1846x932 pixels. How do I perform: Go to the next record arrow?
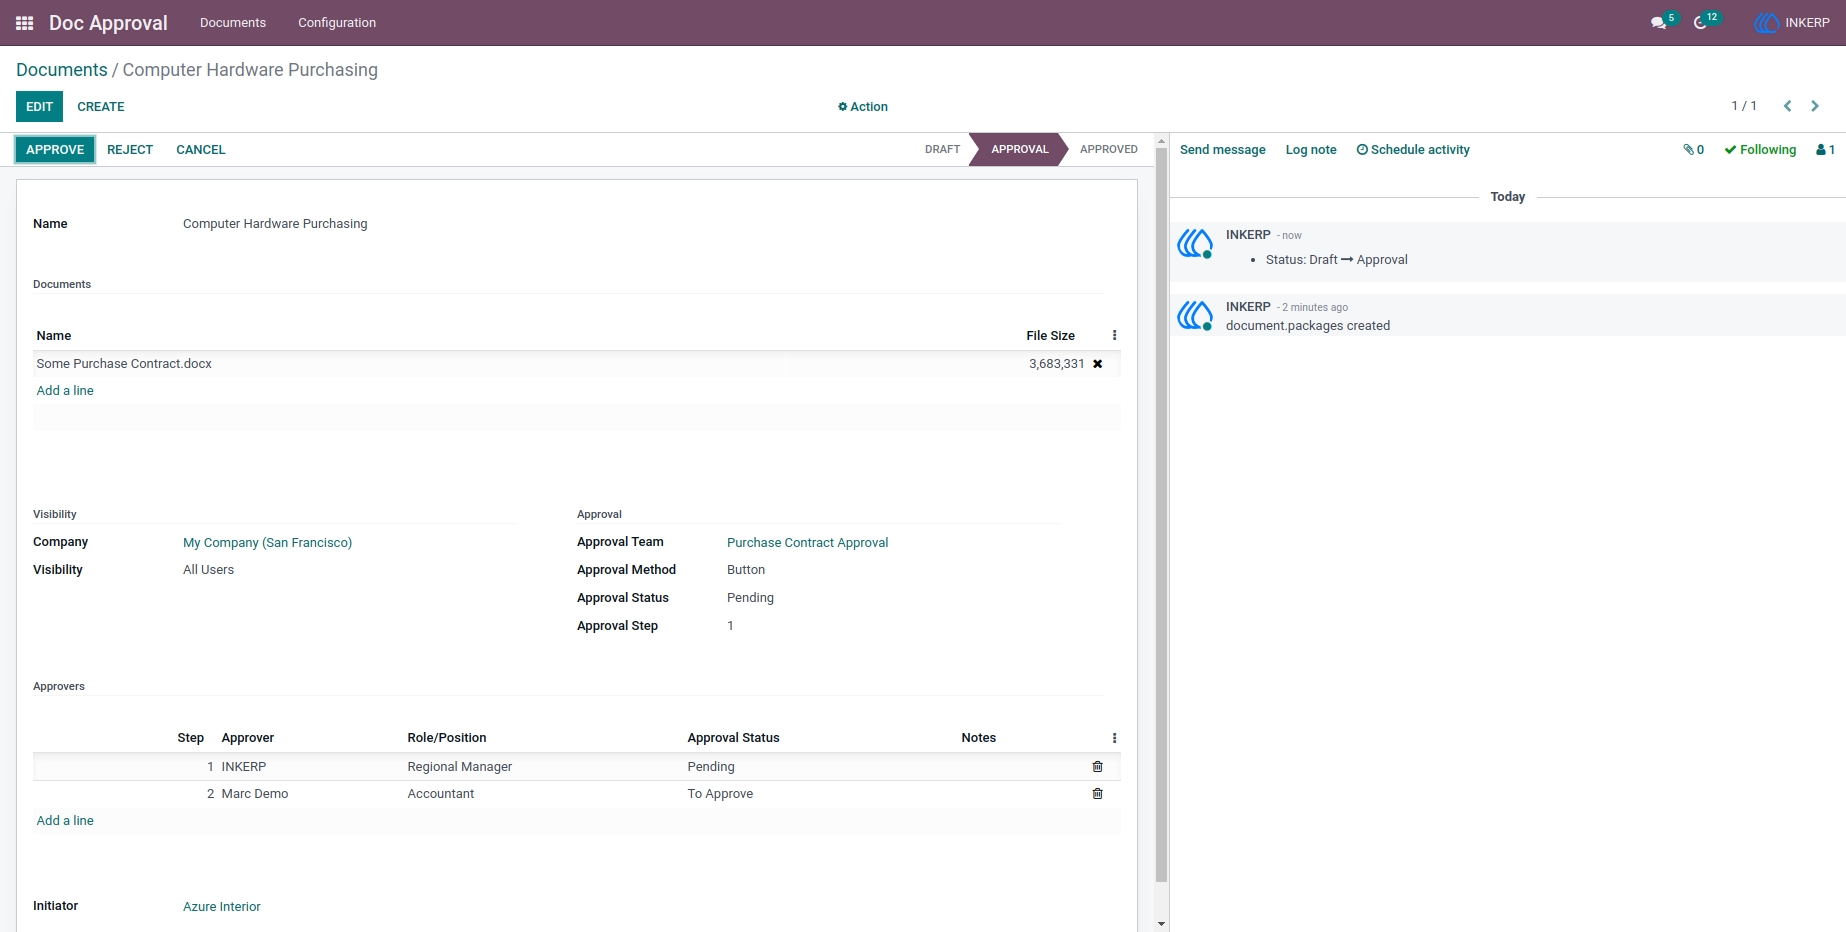coord(1815,106)
